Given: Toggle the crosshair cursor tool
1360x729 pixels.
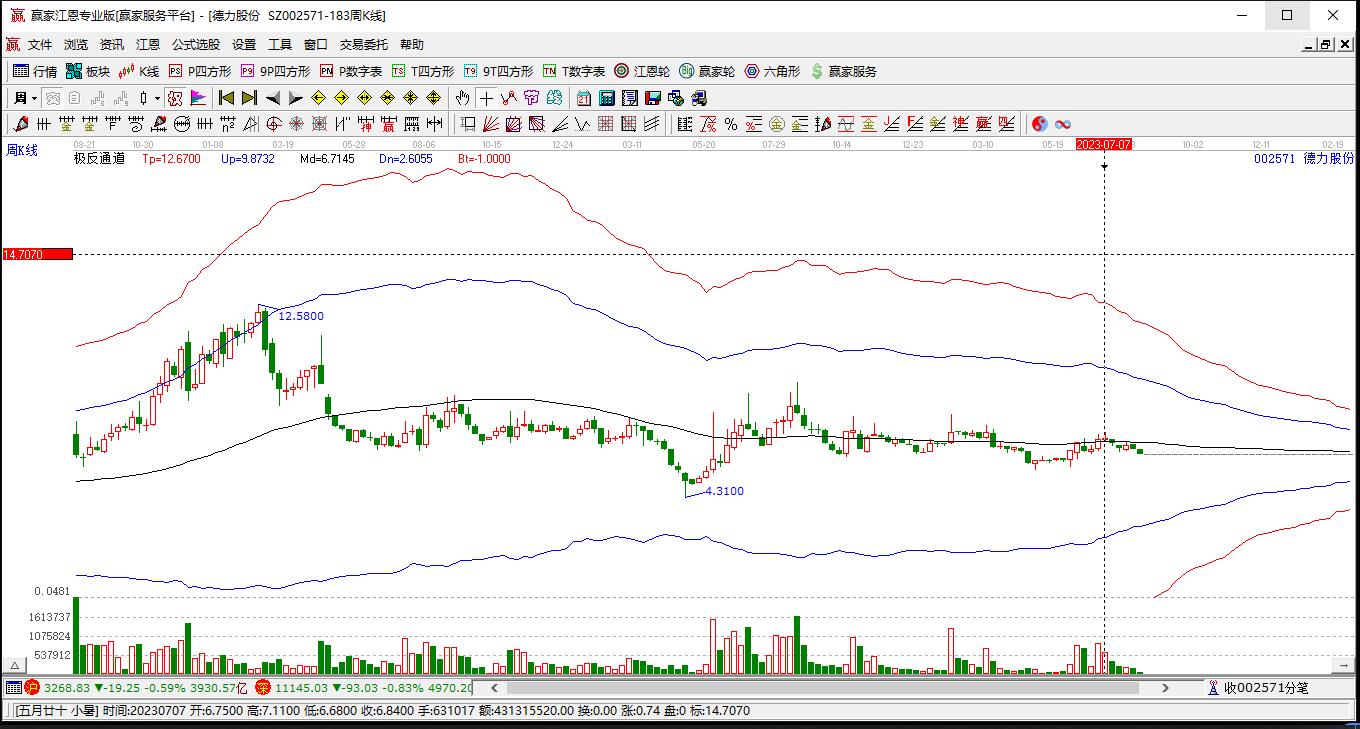Looking at the screenshot, I should pyautogui.click(x=486, y=98).
